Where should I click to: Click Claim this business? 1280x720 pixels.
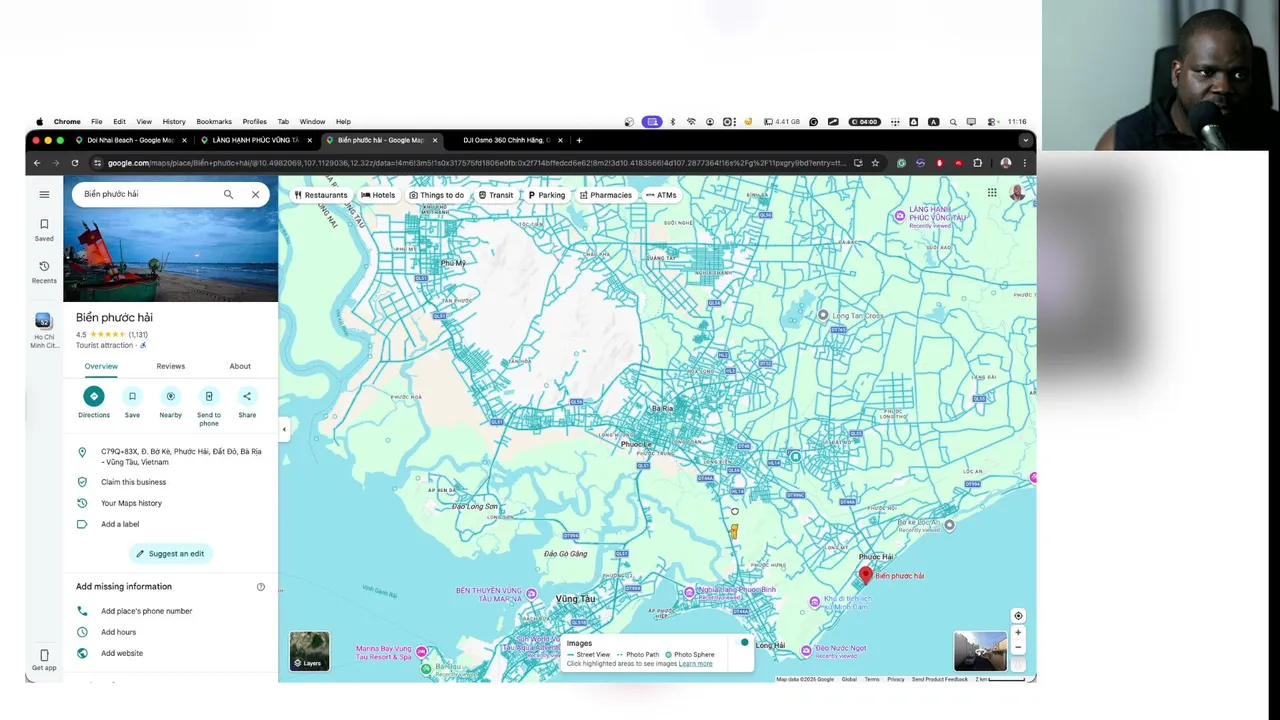click(x=133, y=482)
